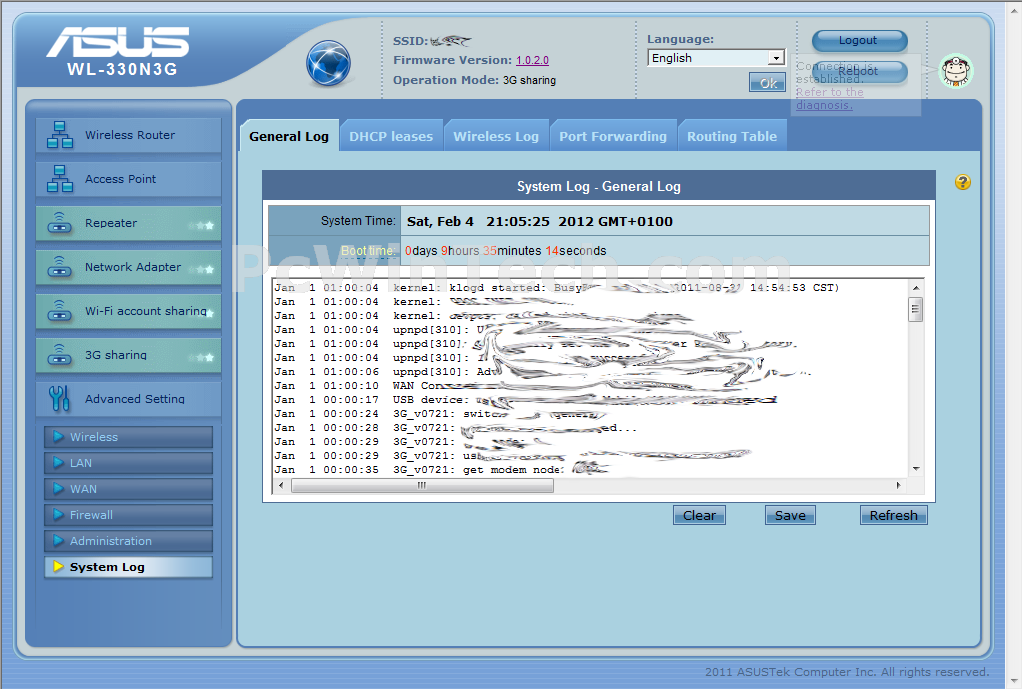Open the Refer to the diagnosis link

829,98
